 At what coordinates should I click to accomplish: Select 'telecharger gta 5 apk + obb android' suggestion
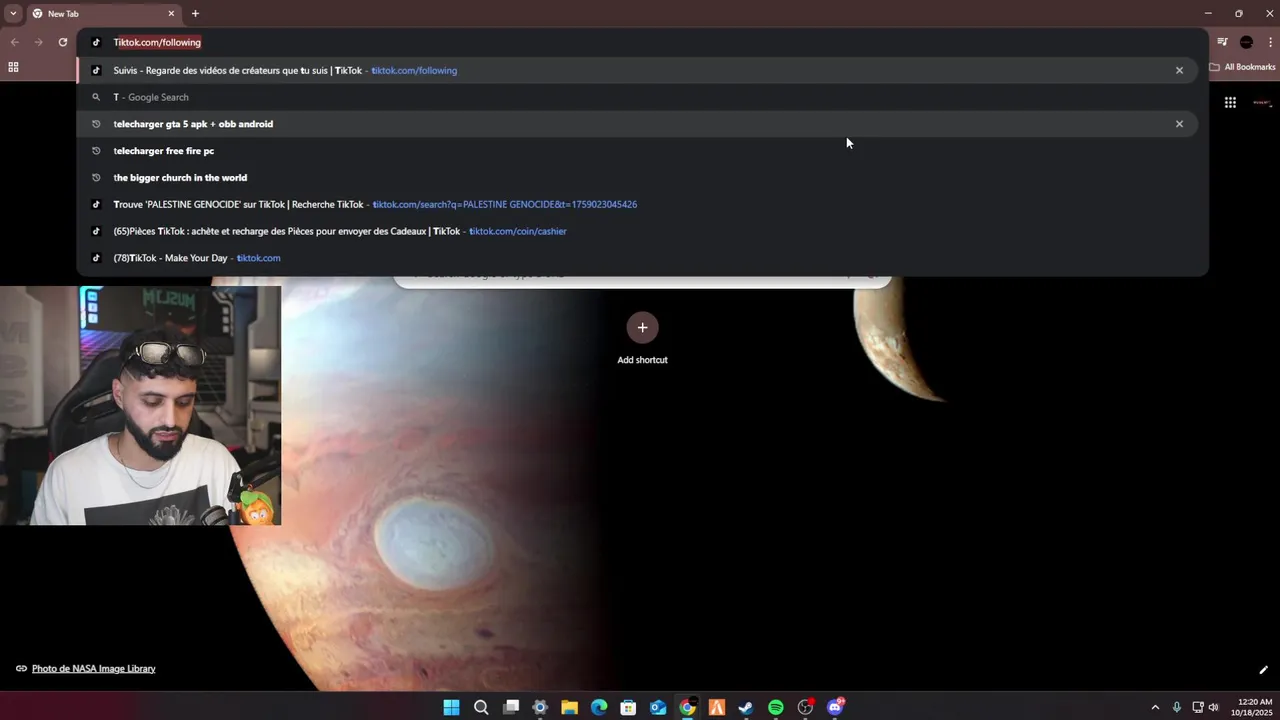(637, 124)
